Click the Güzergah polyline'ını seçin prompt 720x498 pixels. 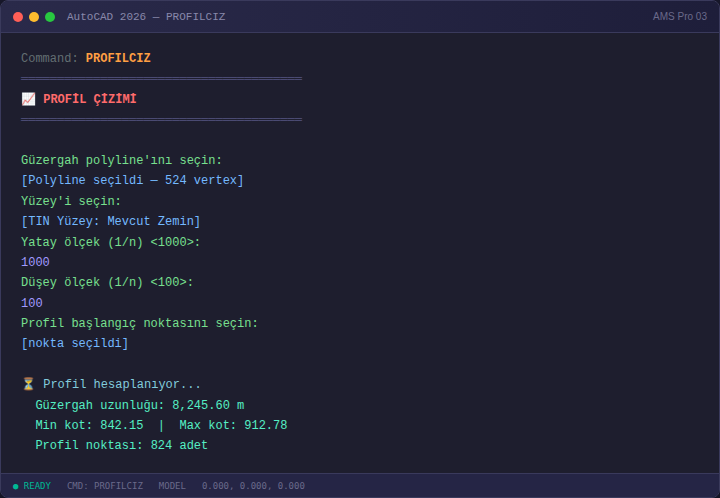(x=121, y=160)
